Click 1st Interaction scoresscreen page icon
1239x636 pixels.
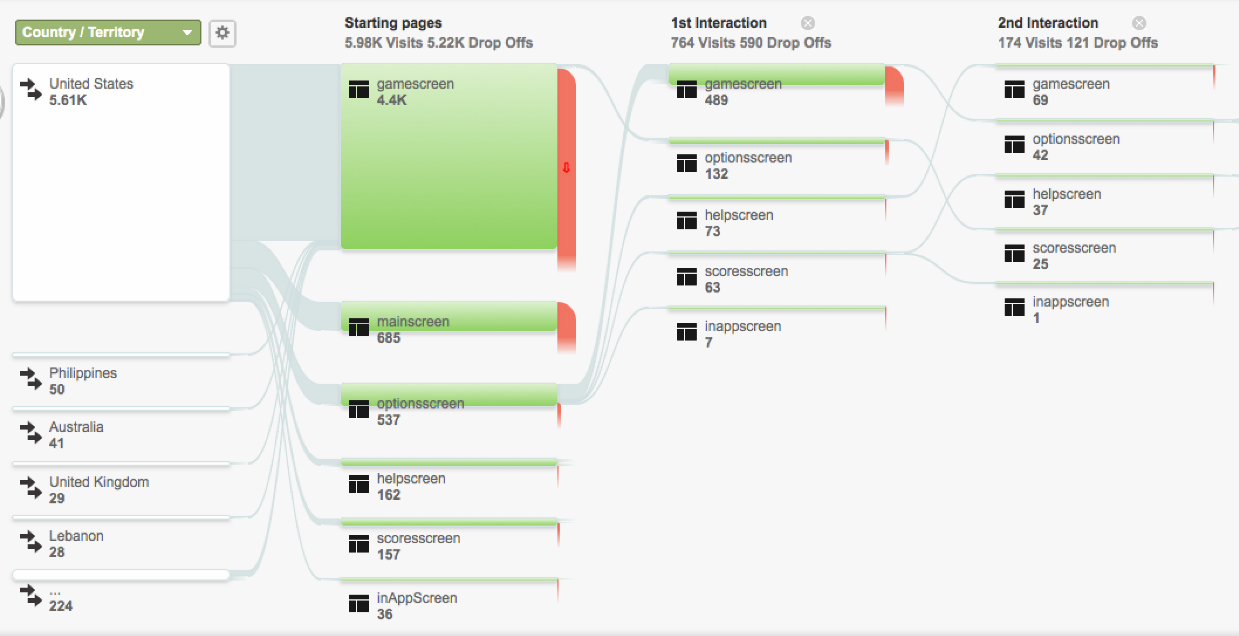686,277
